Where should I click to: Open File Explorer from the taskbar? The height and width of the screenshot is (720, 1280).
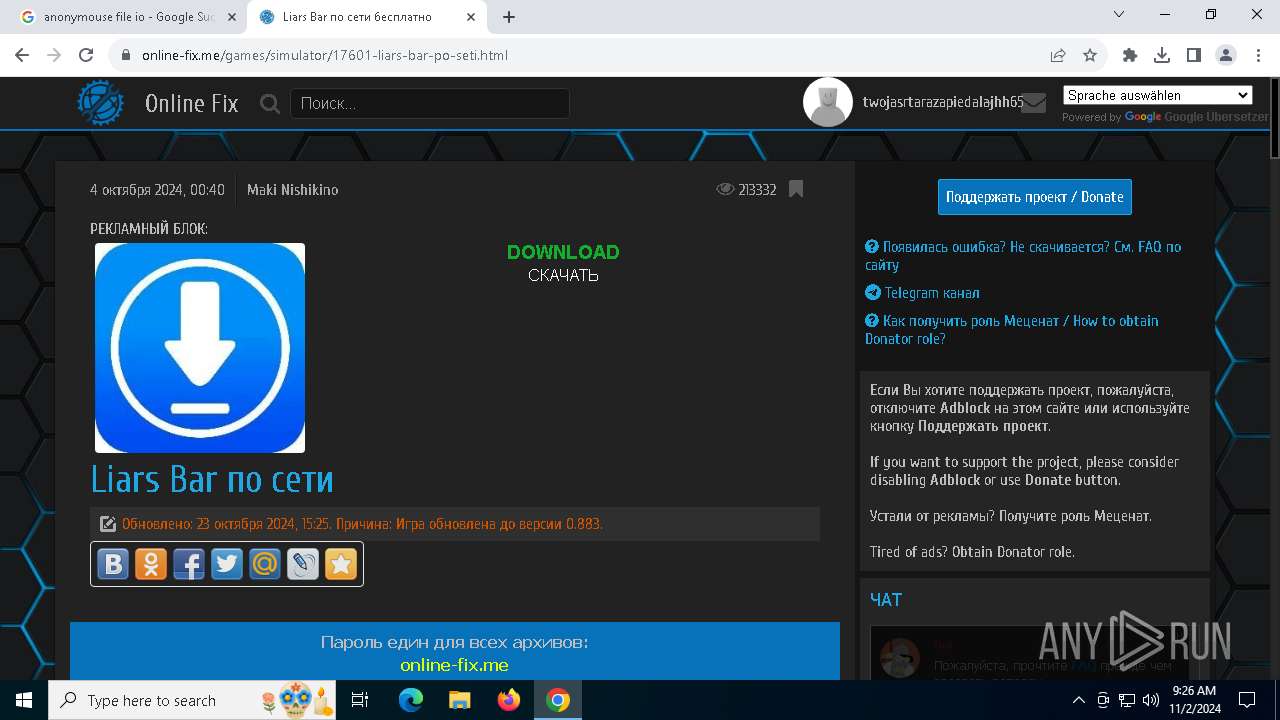coord(460,700)
